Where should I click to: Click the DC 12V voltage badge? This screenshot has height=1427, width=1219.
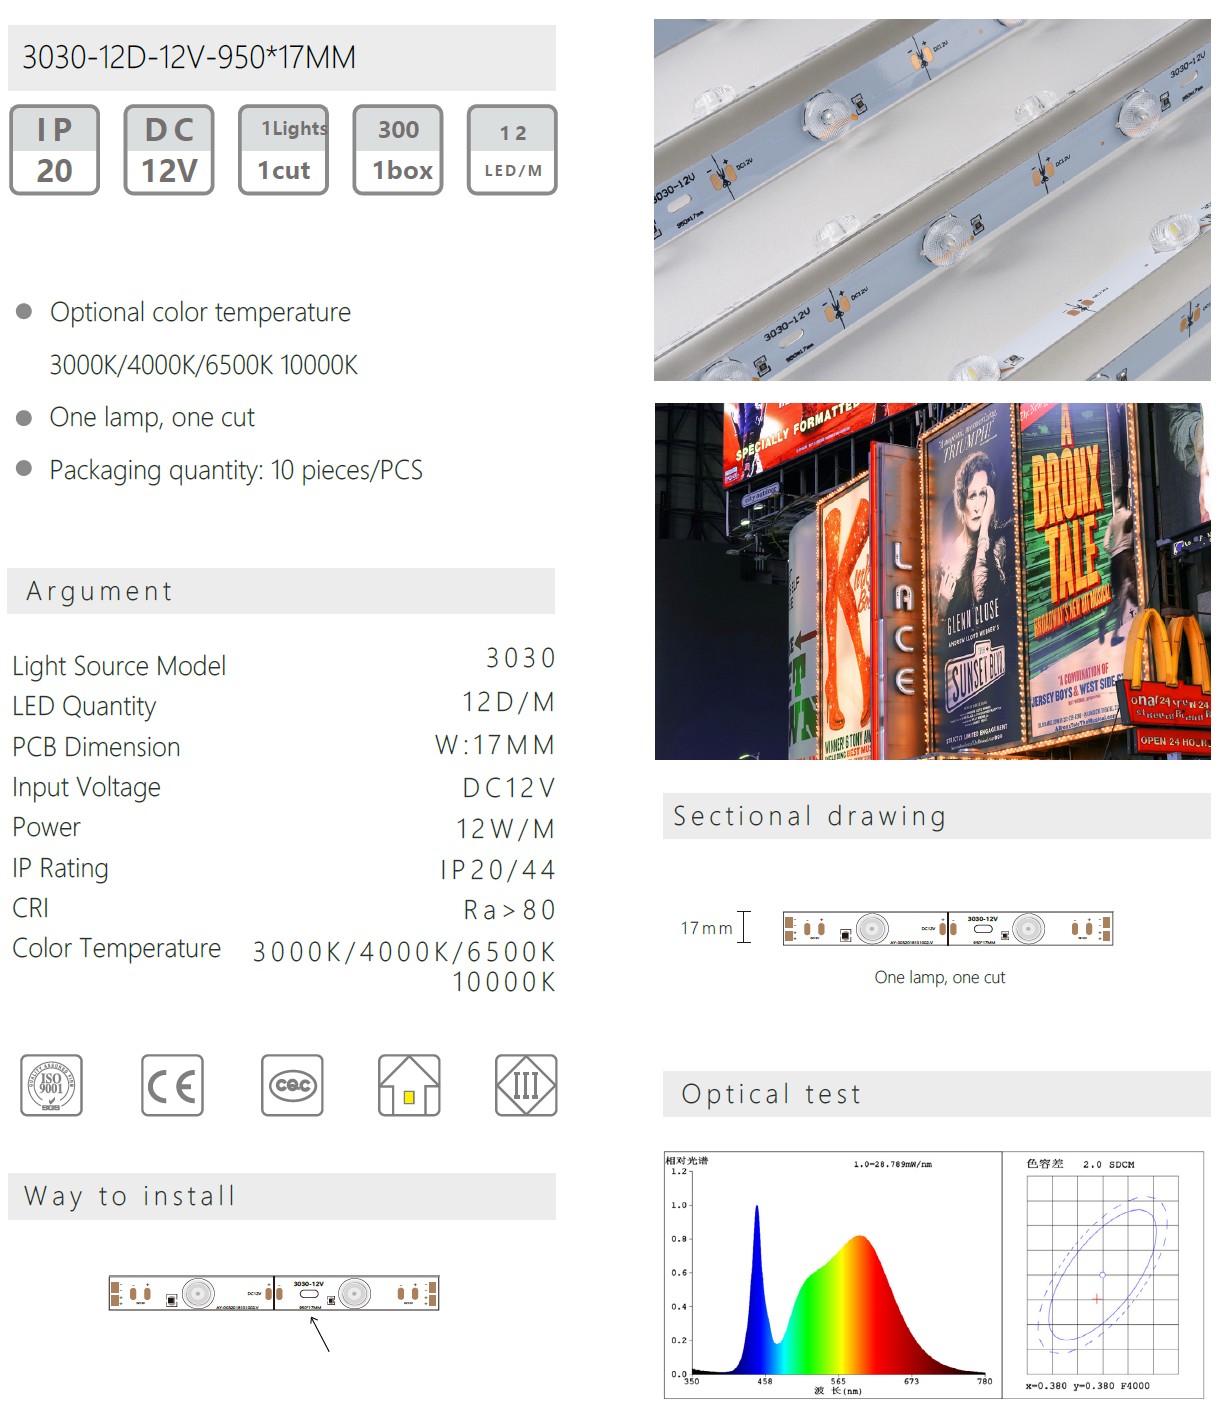point(169,150)
